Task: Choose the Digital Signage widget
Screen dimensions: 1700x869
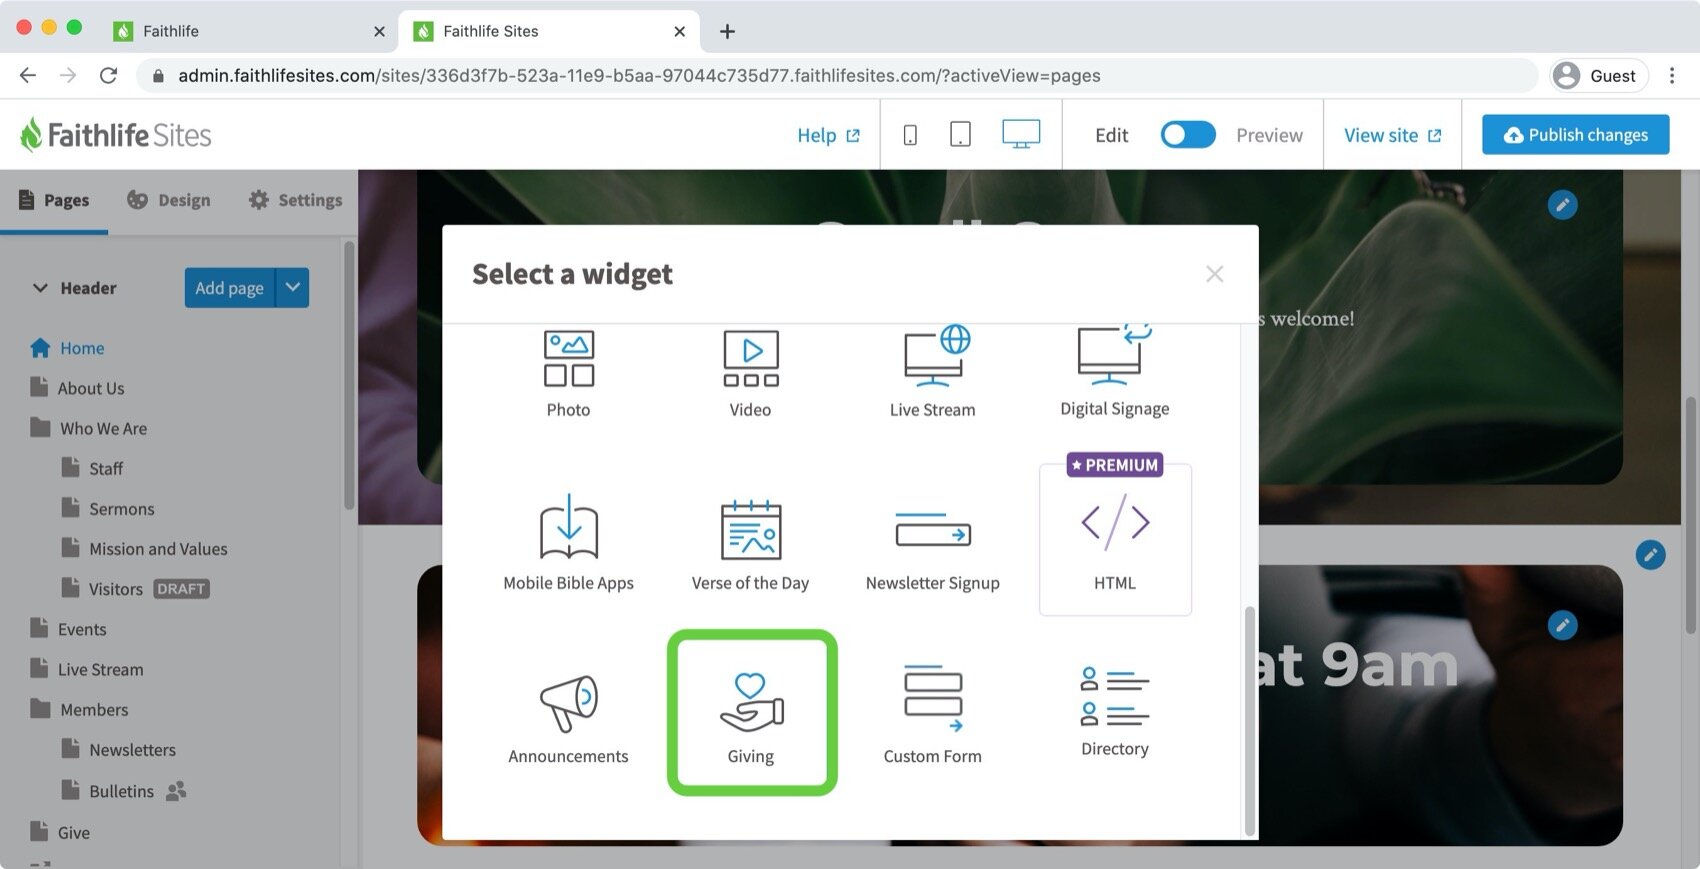Action: click(1114, 373)
